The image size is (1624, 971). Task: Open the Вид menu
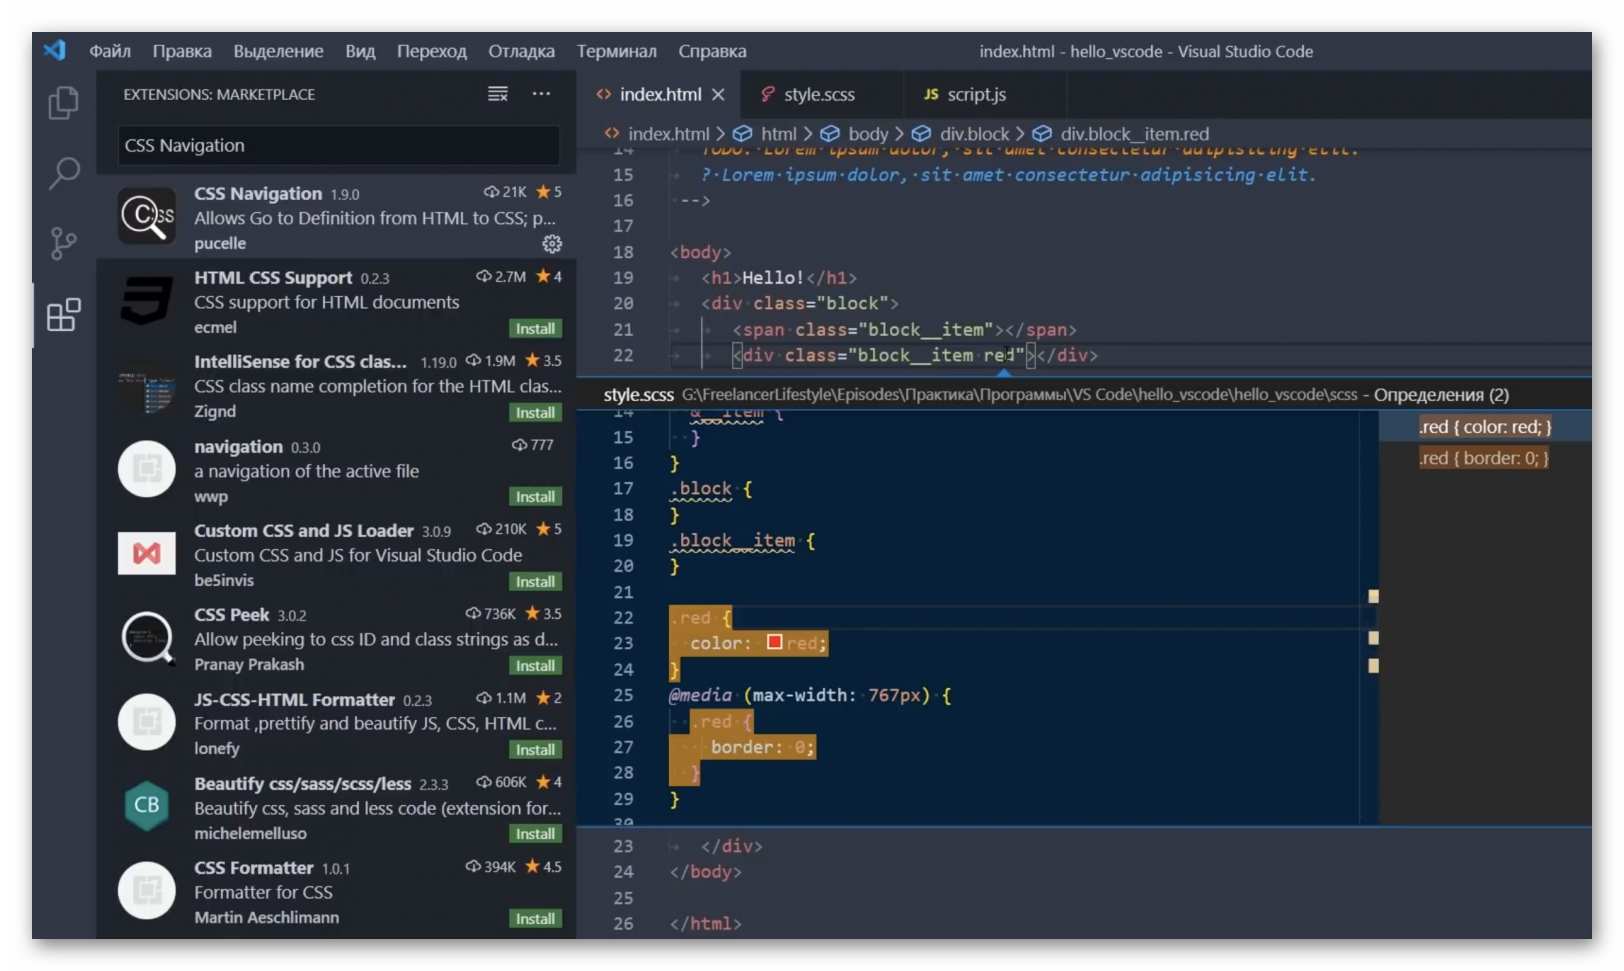point(360,51)
